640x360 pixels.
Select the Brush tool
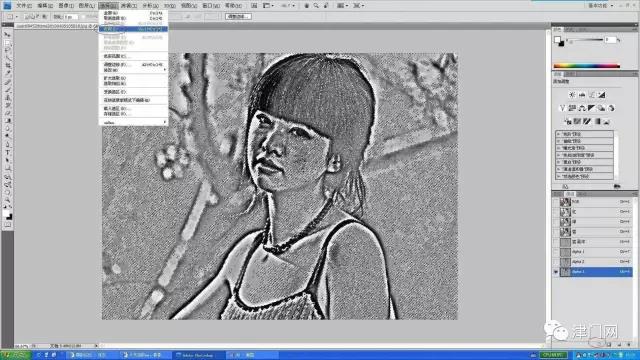point(7,91)
